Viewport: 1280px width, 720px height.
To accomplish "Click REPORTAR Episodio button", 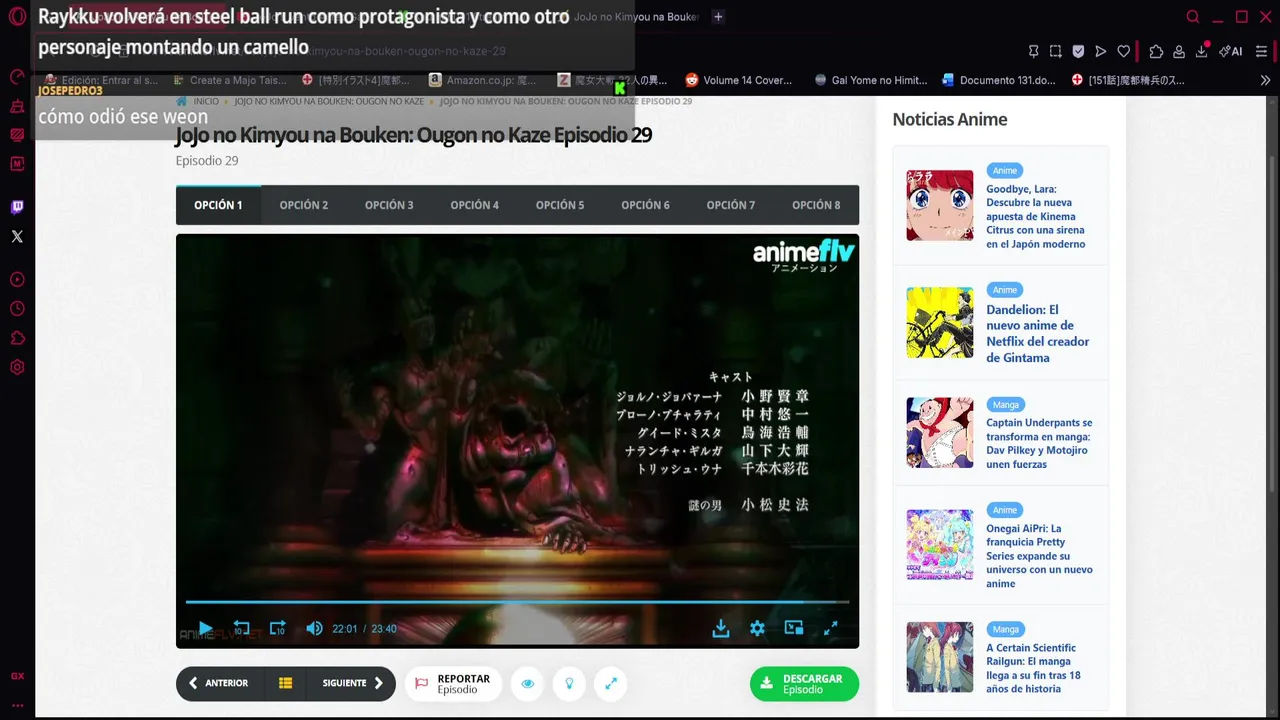I will (453, 683).
